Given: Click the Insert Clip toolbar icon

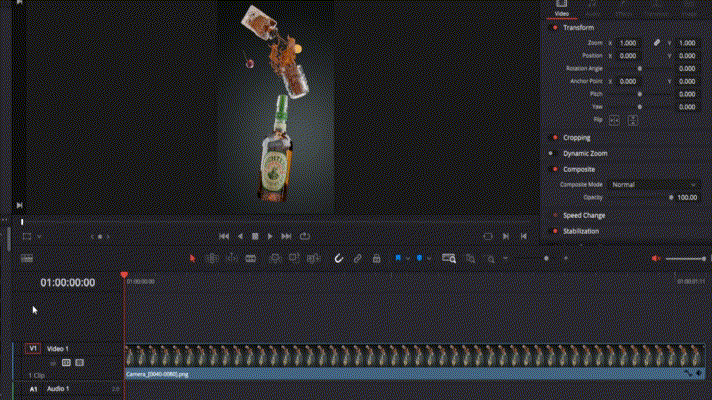Looking at the screenshot, I should pyautogui.click(x=275, y=258).
